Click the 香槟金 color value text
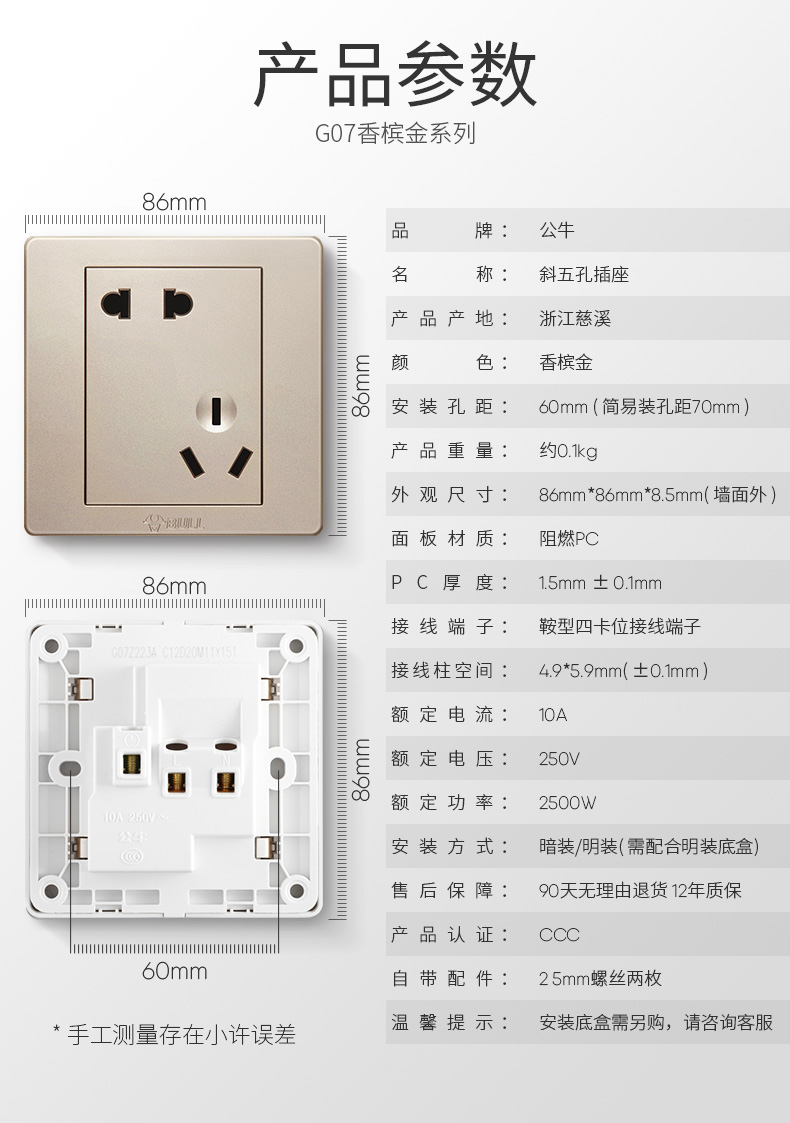The width and height of the screenshot is (790, 1123). 566,362
